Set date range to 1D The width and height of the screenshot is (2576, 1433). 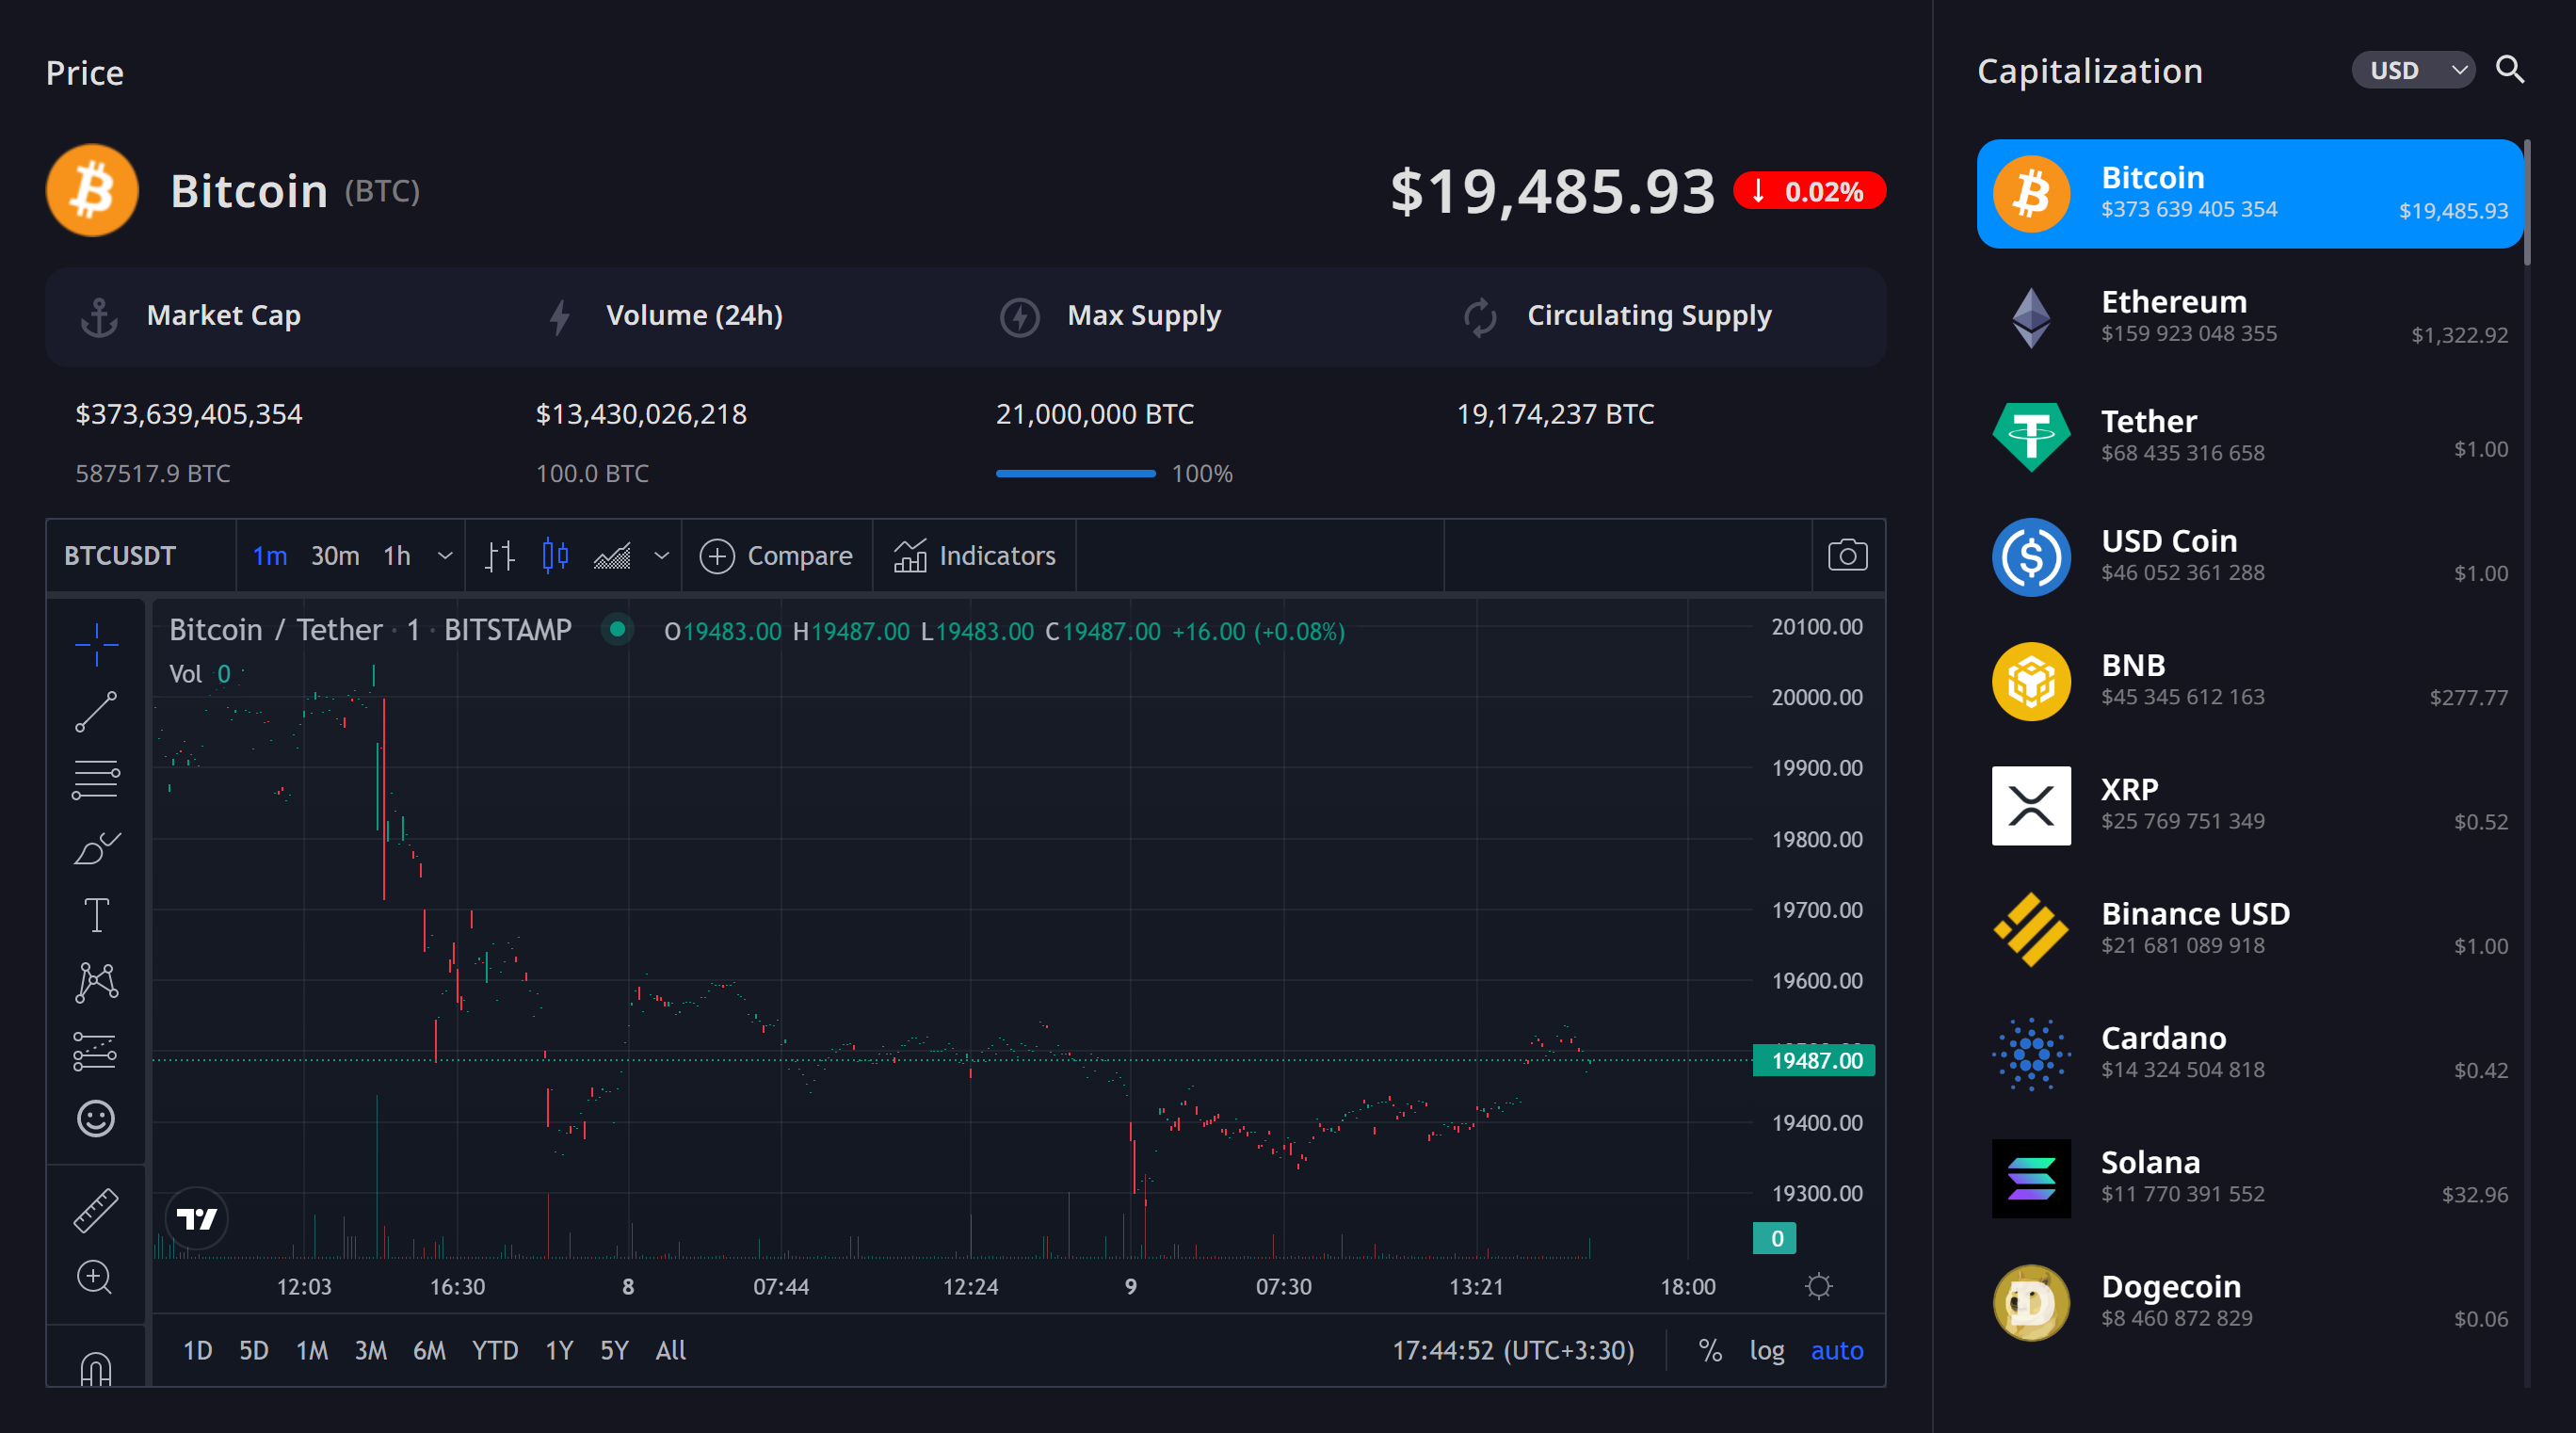[x=197, y=1350]
